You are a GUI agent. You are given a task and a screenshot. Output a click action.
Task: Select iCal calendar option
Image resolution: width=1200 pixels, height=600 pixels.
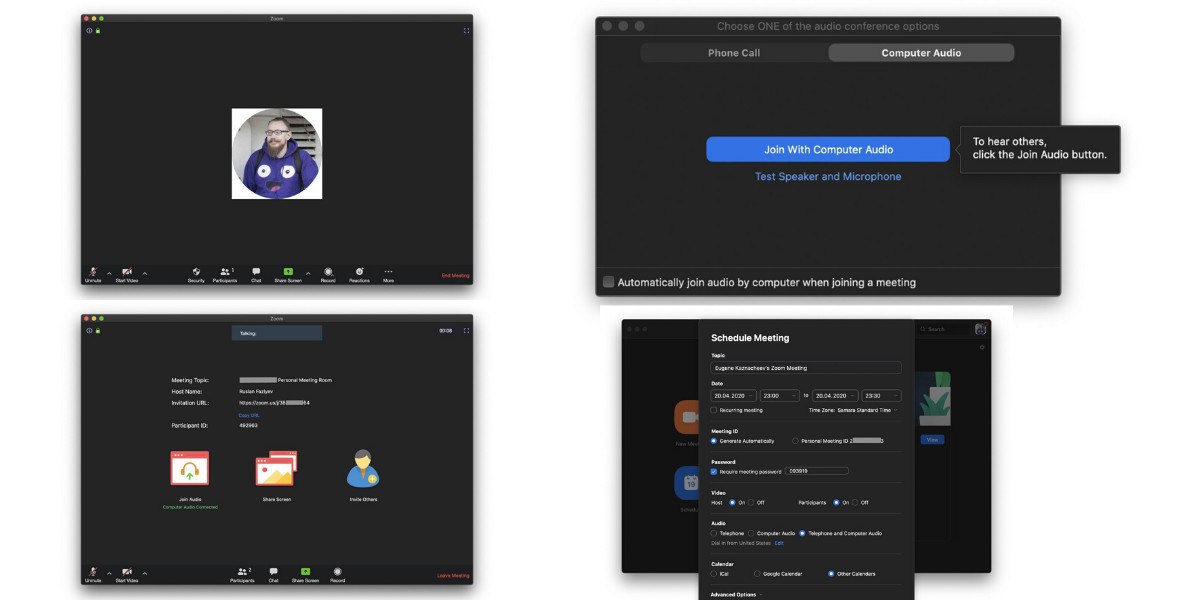[x=713, y=574]
